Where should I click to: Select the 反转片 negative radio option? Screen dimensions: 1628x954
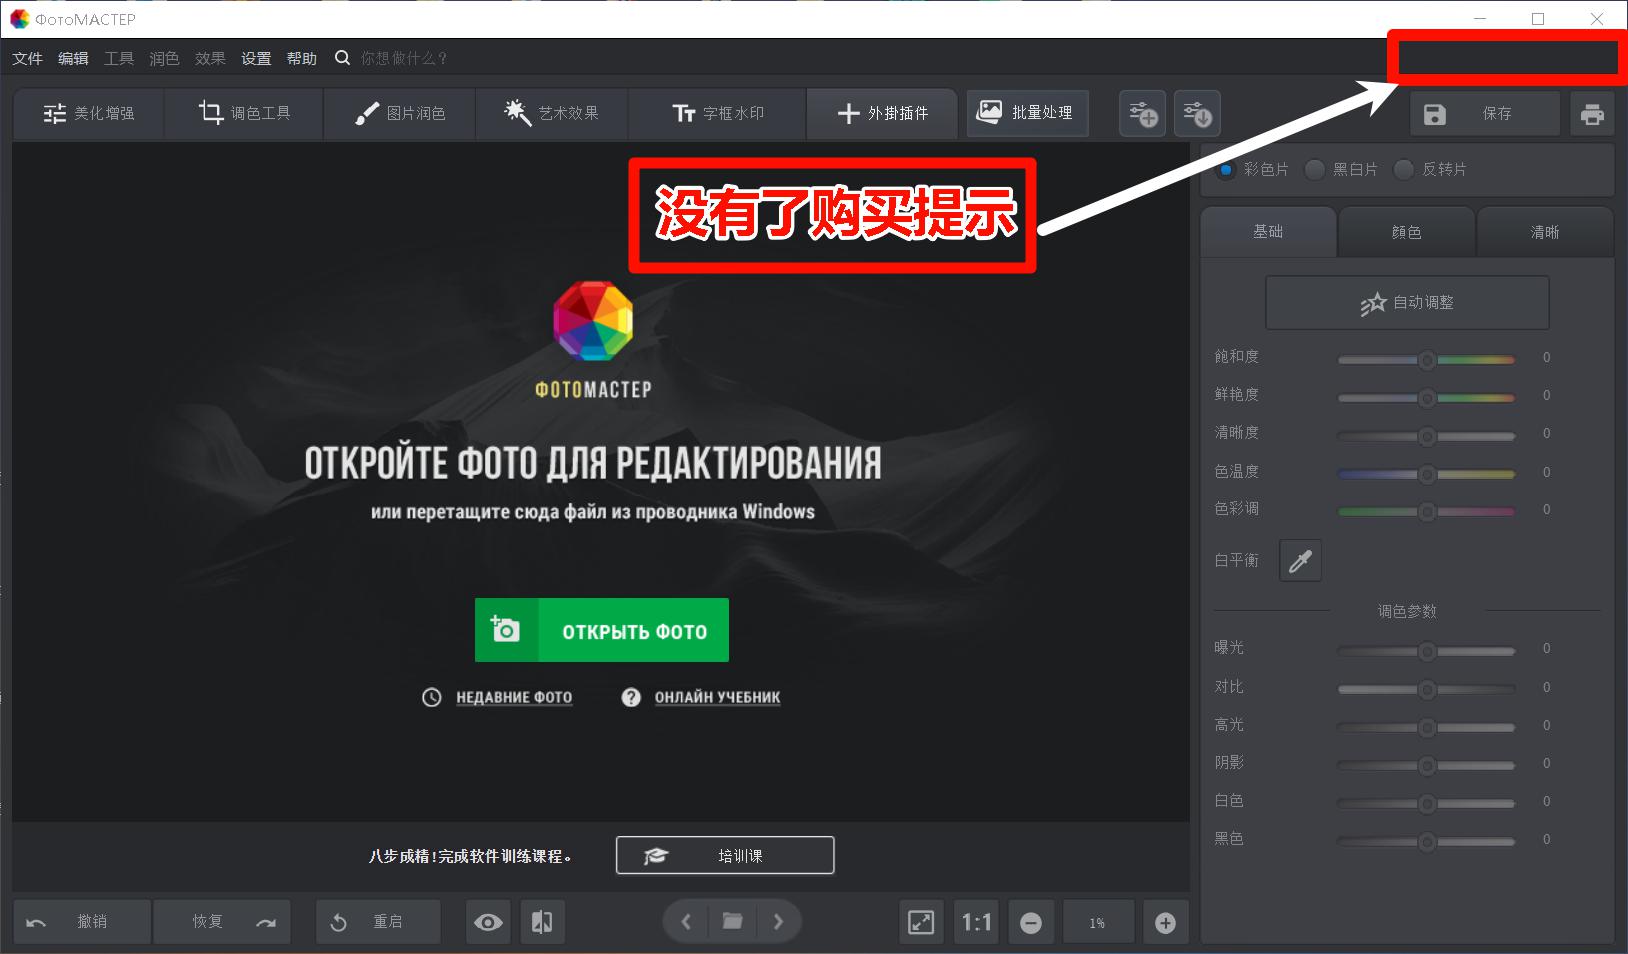pos(1404,169)
